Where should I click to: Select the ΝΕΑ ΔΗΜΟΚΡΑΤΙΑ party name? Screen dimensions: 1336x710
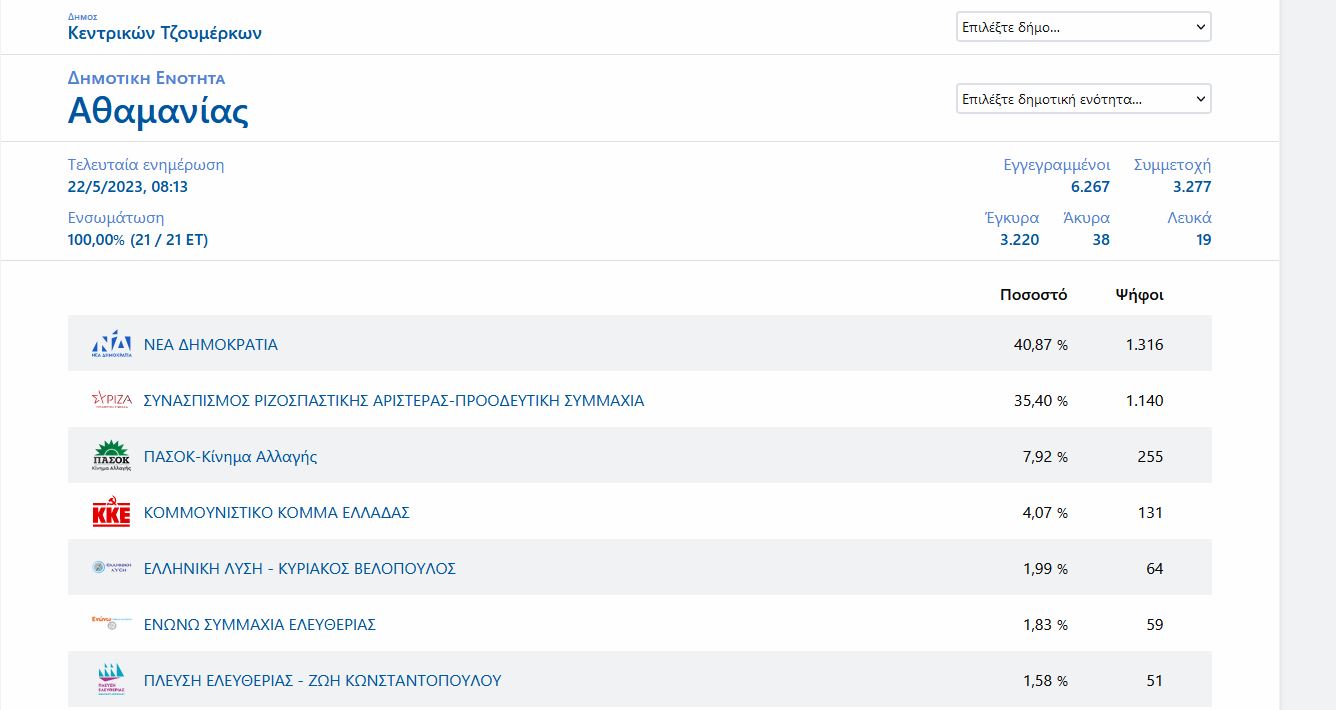click(x=211, y=345)
